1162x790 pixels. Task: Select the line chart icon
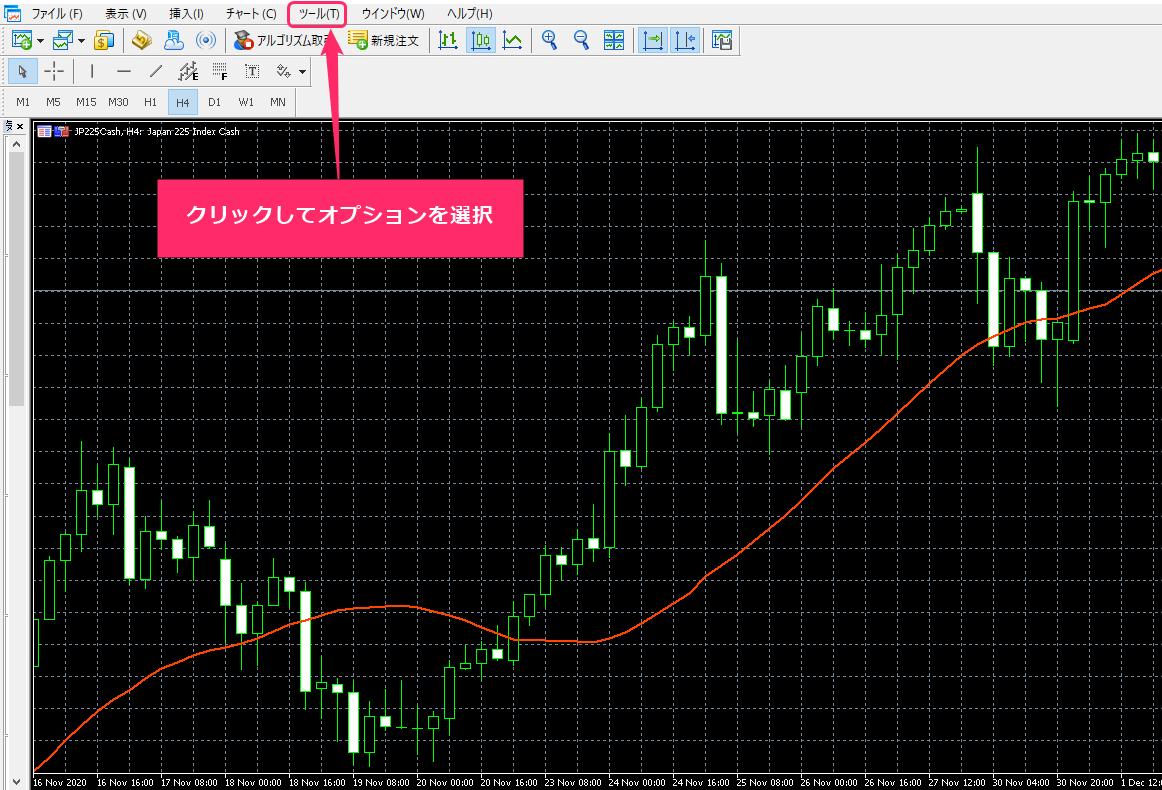[x=512, y=41]
